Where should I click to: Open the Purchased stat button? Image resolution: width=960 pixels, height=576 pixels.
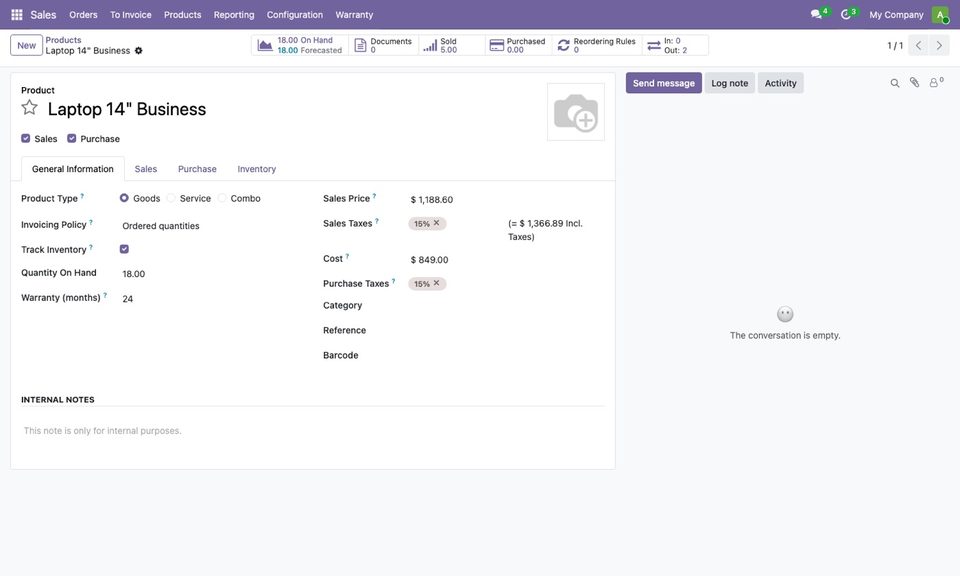coord(519,45)
